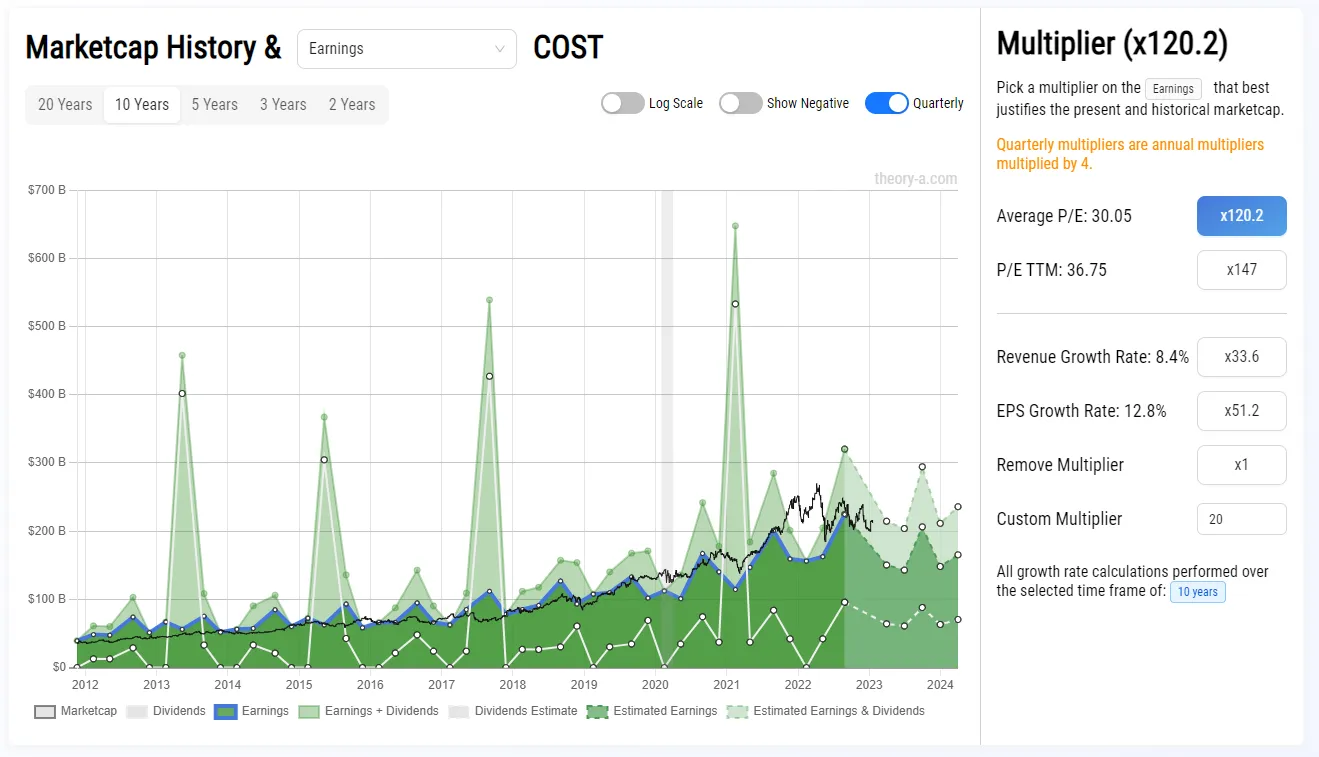Screen dimensions: 1319x757
Task: Click the x1 Remove Multiplier button
Action: tap(1241, 465)
